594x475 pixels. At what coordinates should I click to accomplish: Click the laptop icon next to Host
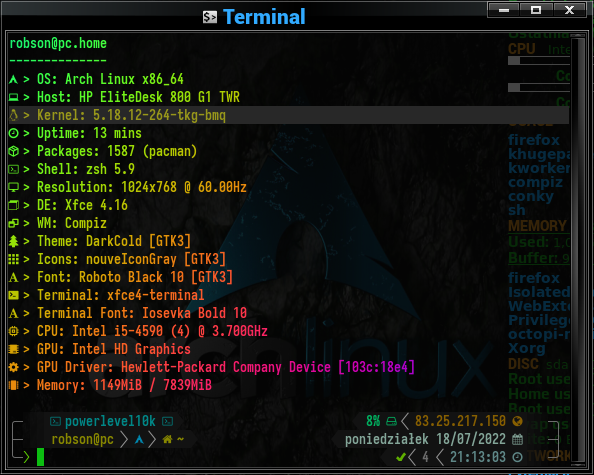pos(13,98)
